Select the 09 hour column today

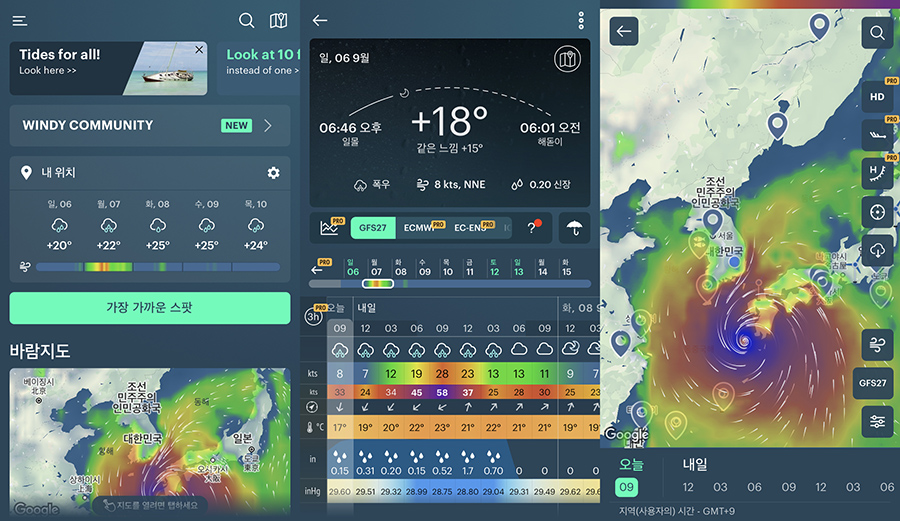pyautogui.click(x=340, y=329)
